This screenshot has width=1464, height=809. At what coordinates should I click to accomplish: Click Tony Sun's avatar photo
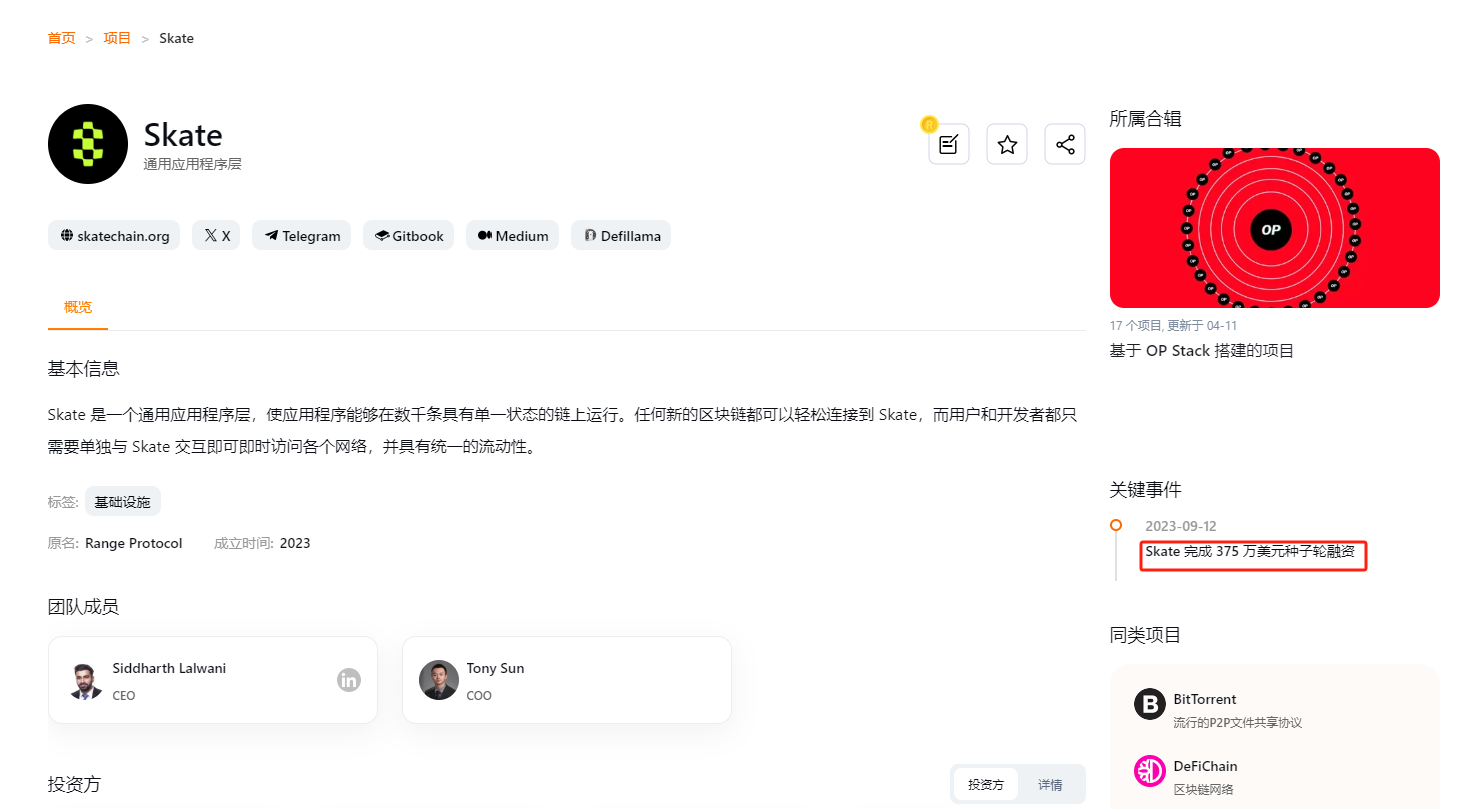click(439, 680)
